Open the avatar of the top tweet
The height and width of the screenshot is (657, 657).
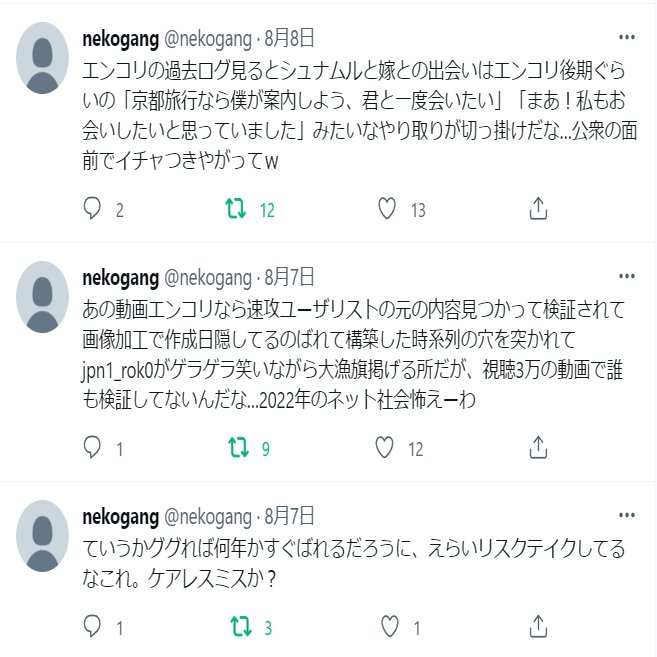(43, 58)
